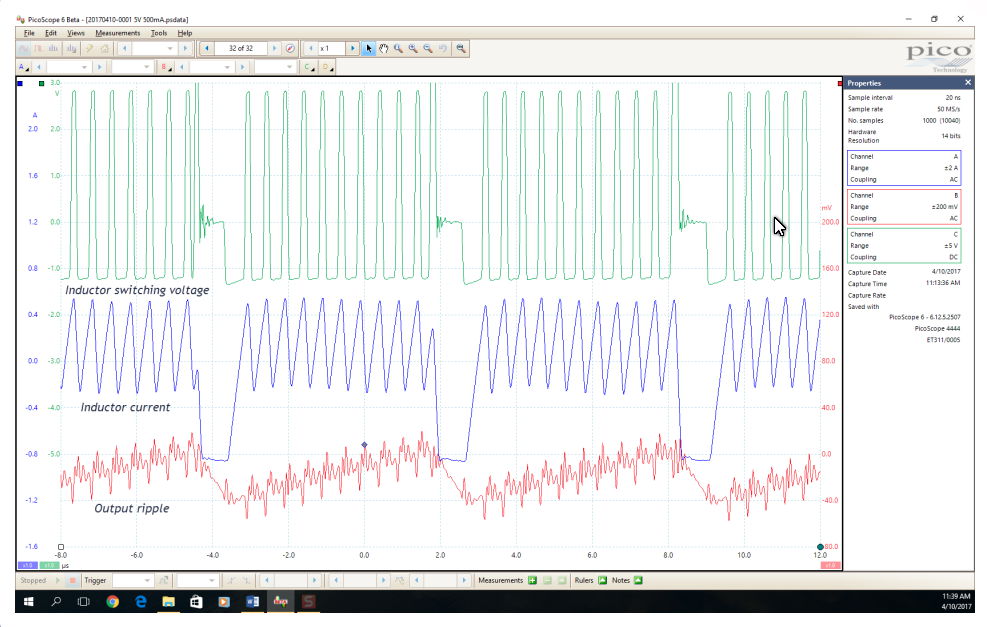Screen dimensions: 987x627
Task: Open Channel D options button
Action: [x=327, y=67]
